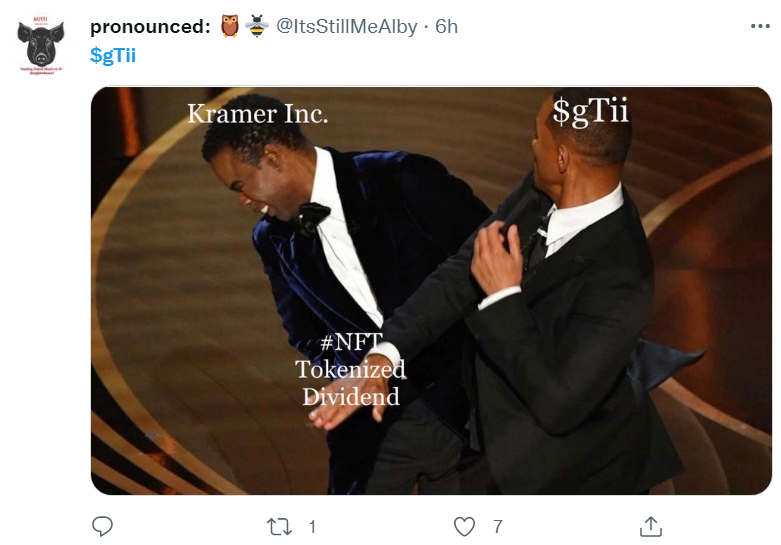Click the black bow tie in photo

coord(312,218)
